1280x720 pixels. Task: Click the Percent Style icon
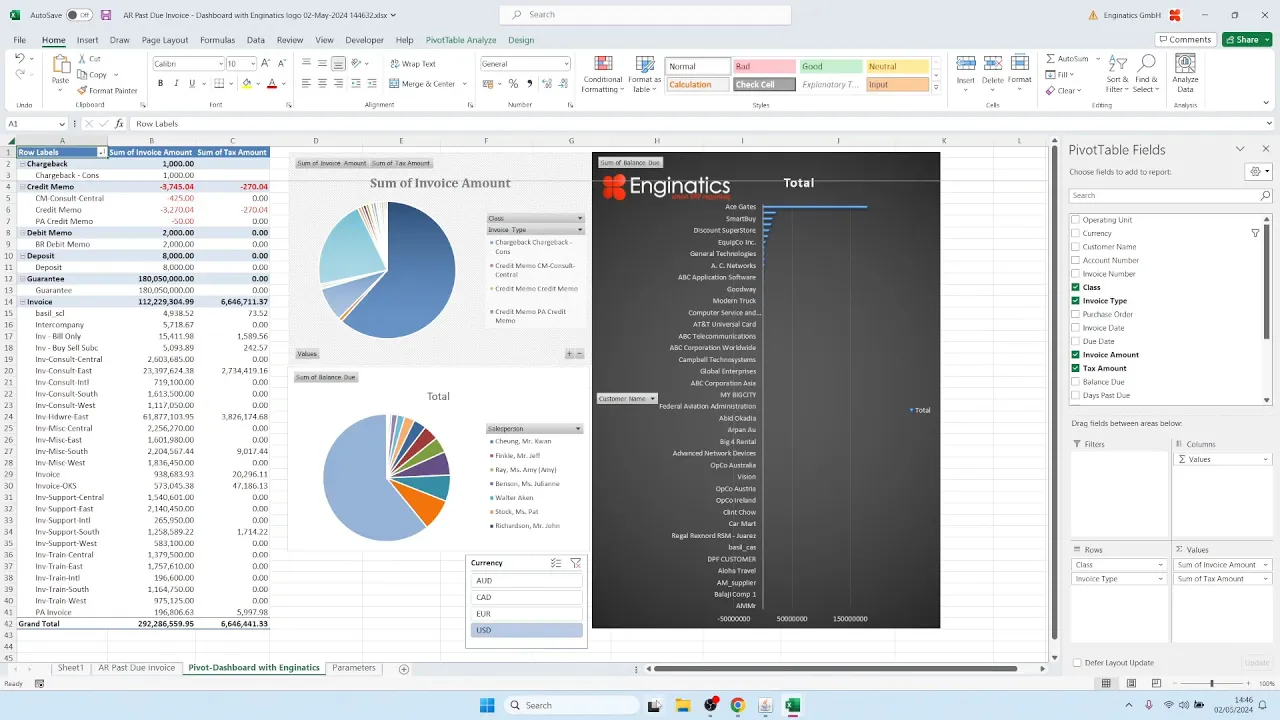click(513, 84)
